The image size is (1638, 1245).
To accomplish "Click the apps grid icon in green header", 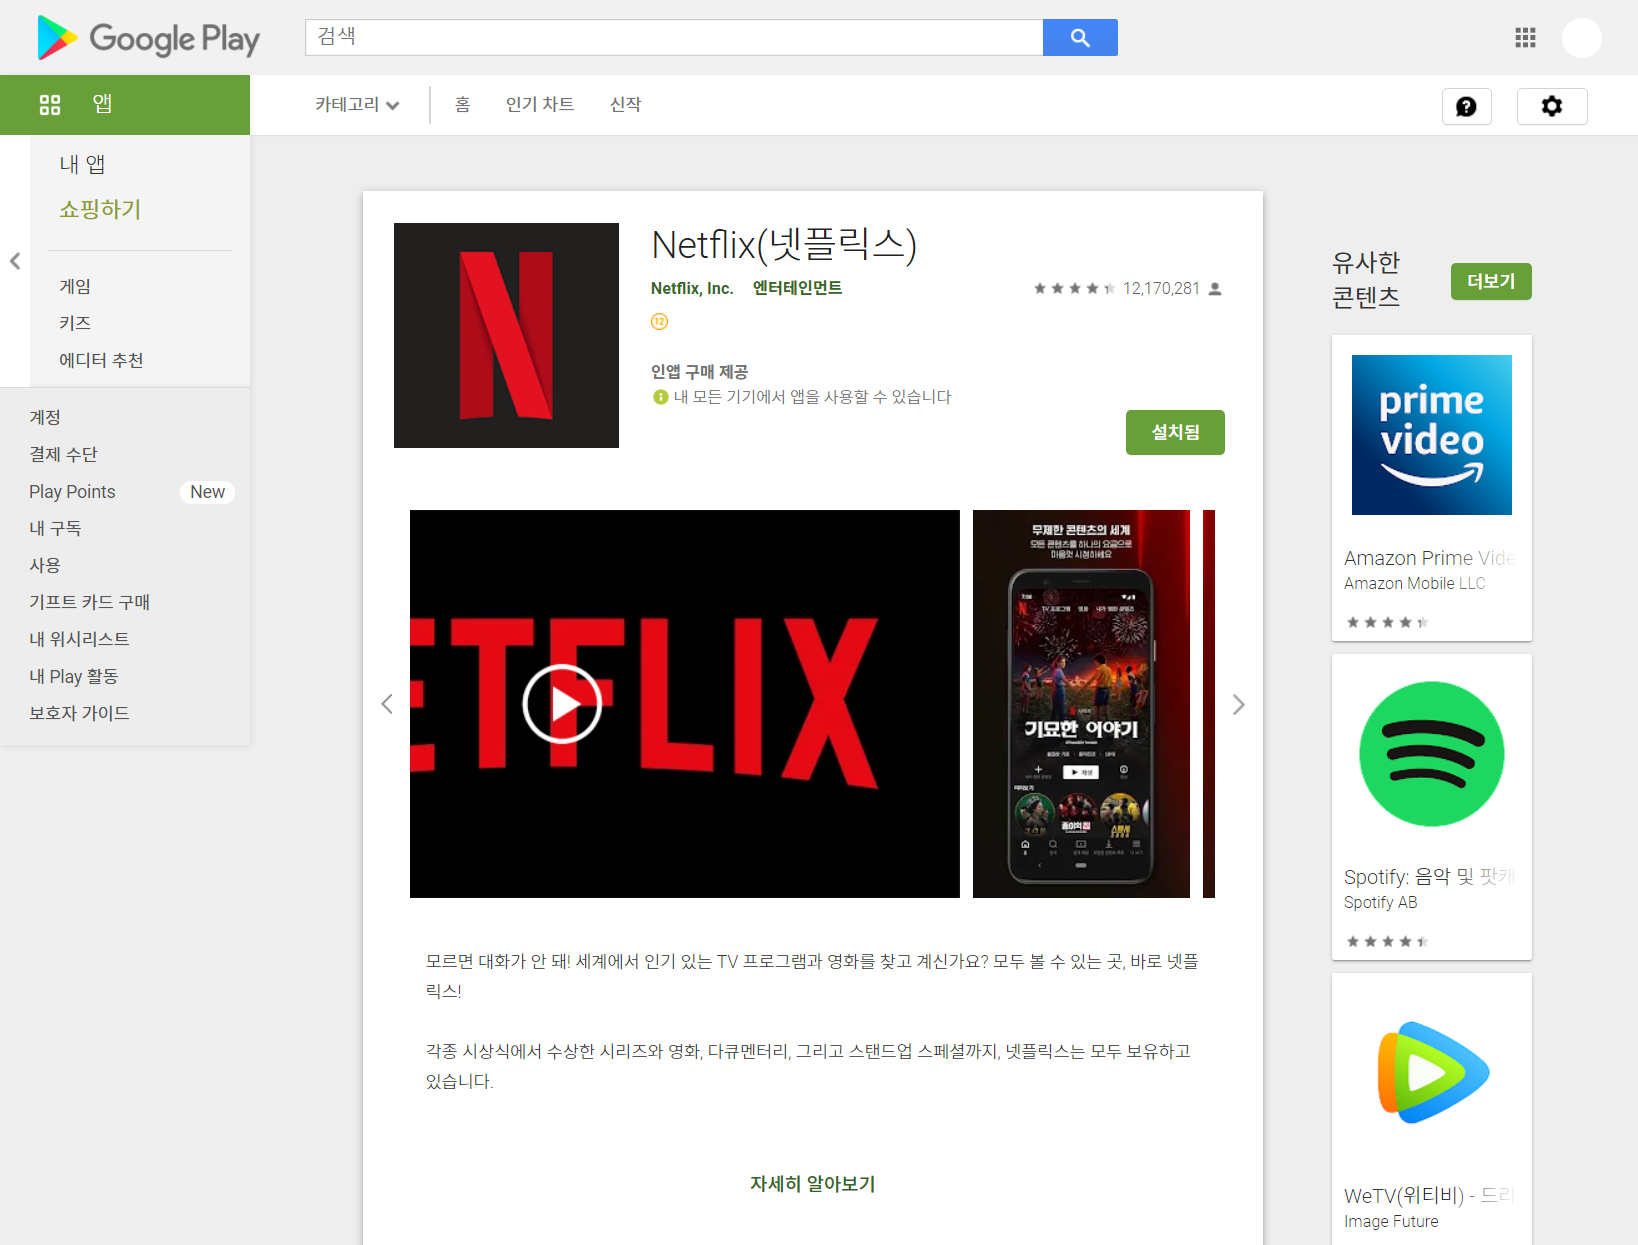I will coord(50,104).
